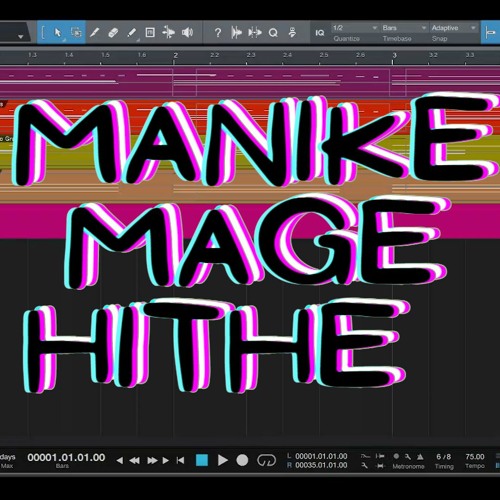Open the question mark help icon

[x=218, y=32]
